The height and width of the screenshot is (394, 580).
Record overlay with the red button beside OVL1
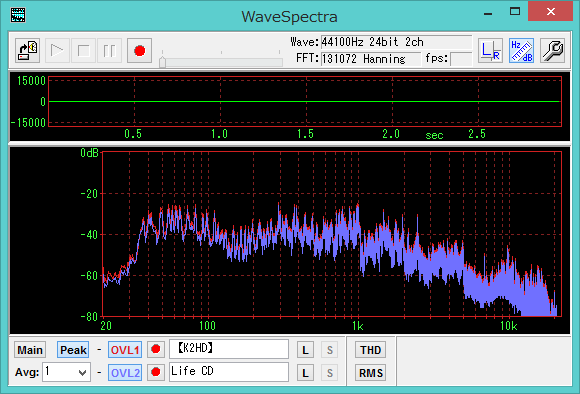[156, 349]
